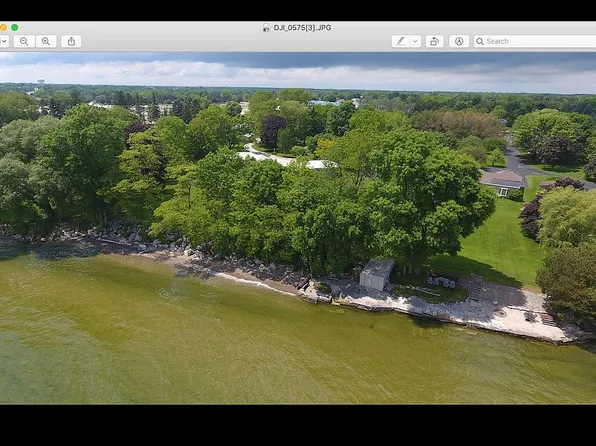Open the Share menu button
Viewport: 596px width, 446px height.
[x=71, y=41]
